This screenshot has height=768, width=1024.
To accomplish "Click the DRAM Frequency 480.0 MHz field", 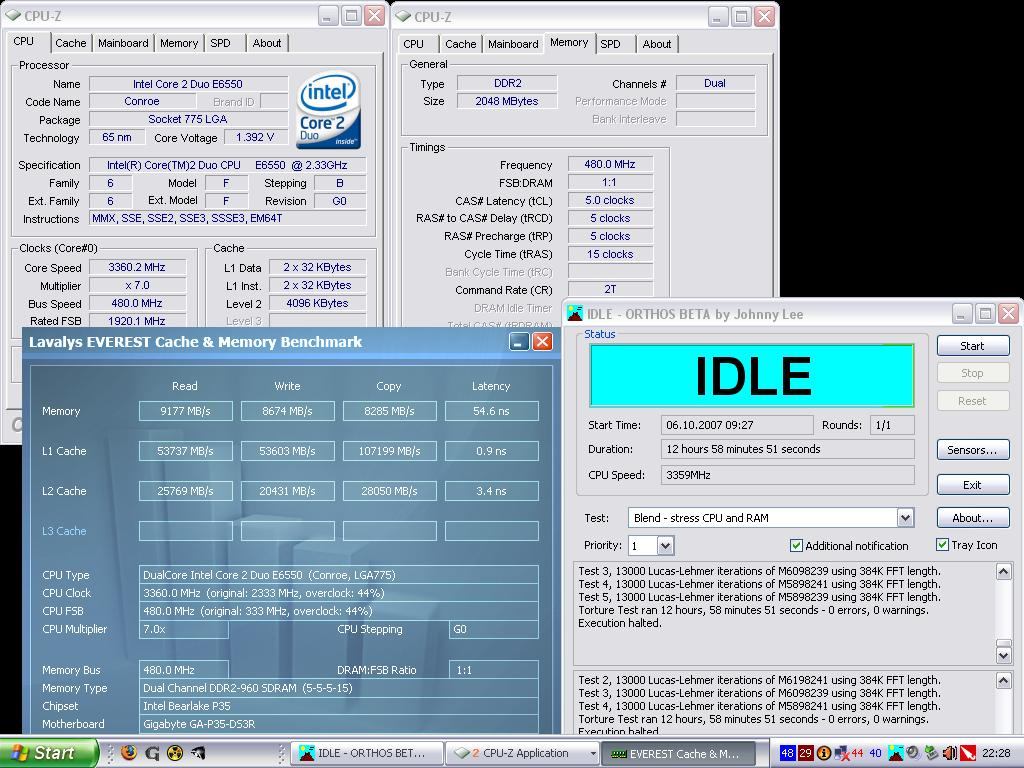I will pyautogui.click(x=610, y=165).
